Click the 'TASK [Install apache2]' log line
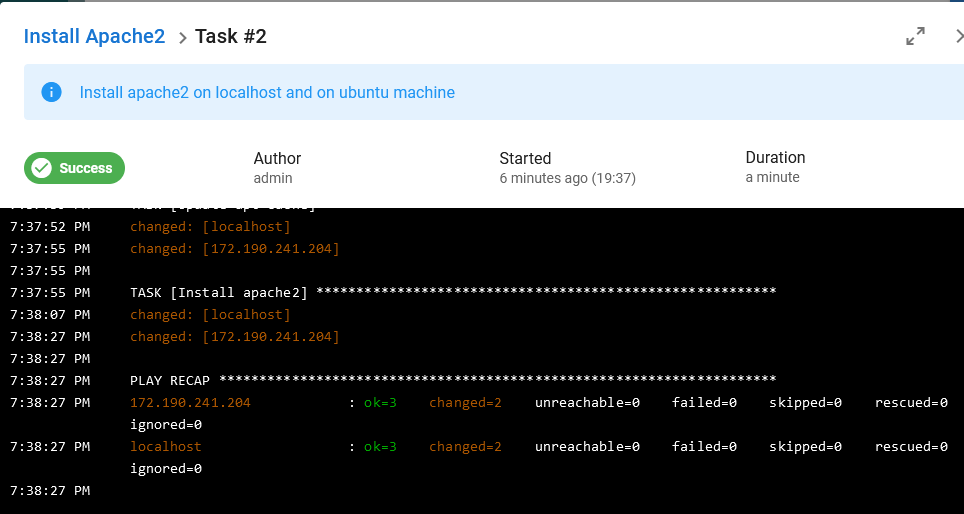964x514 pixels. [453, 293]
